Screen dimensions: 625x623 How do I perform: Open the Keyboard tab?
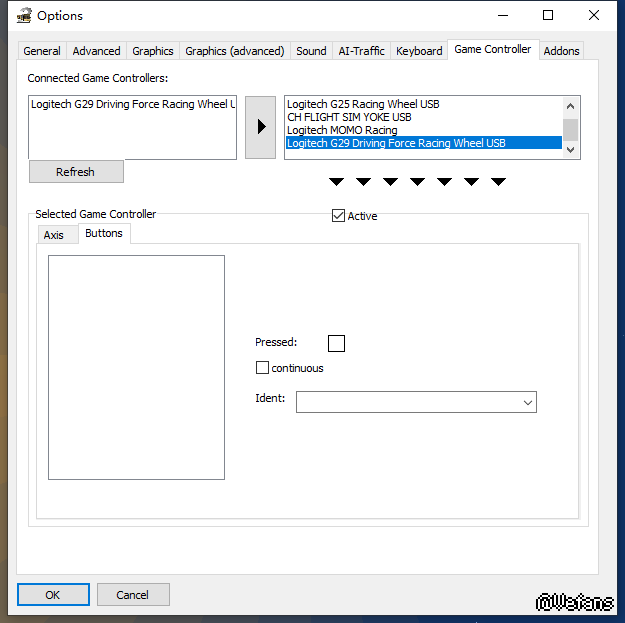point(419,51)
